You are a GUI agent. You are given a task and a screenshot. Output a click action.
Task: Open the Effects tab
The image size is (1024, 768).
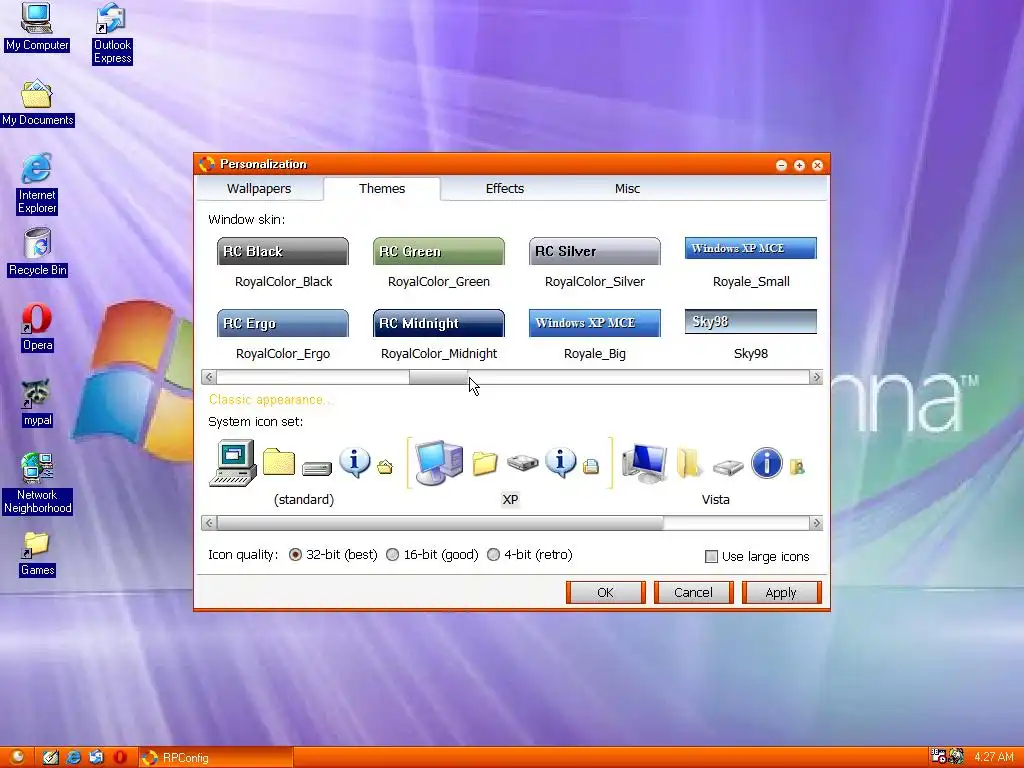505,189
